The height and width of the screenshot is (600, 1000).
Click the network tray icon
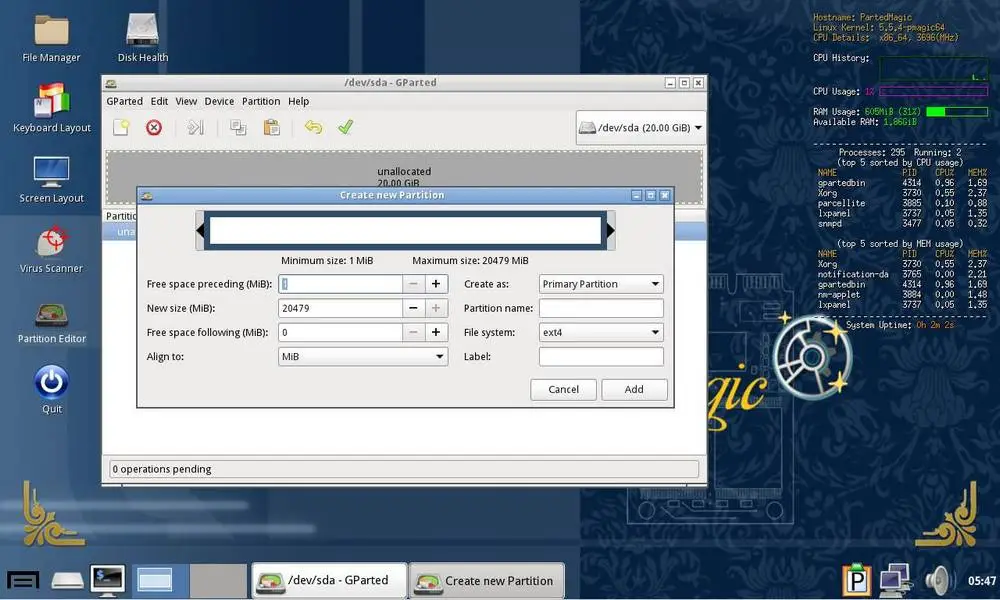895,580
